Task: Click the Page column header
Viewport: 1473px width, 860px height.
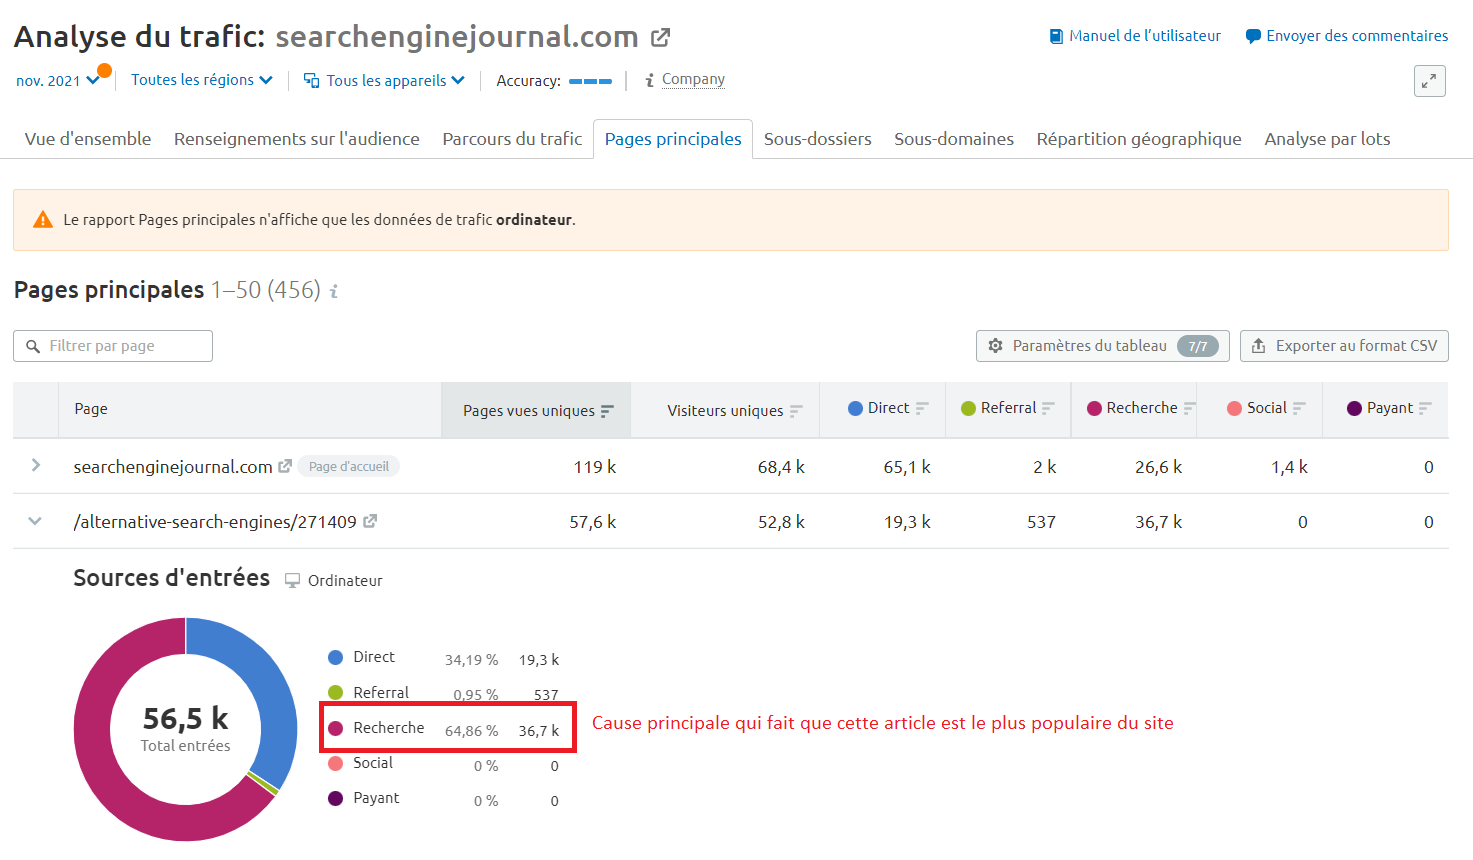Action: 91,409
